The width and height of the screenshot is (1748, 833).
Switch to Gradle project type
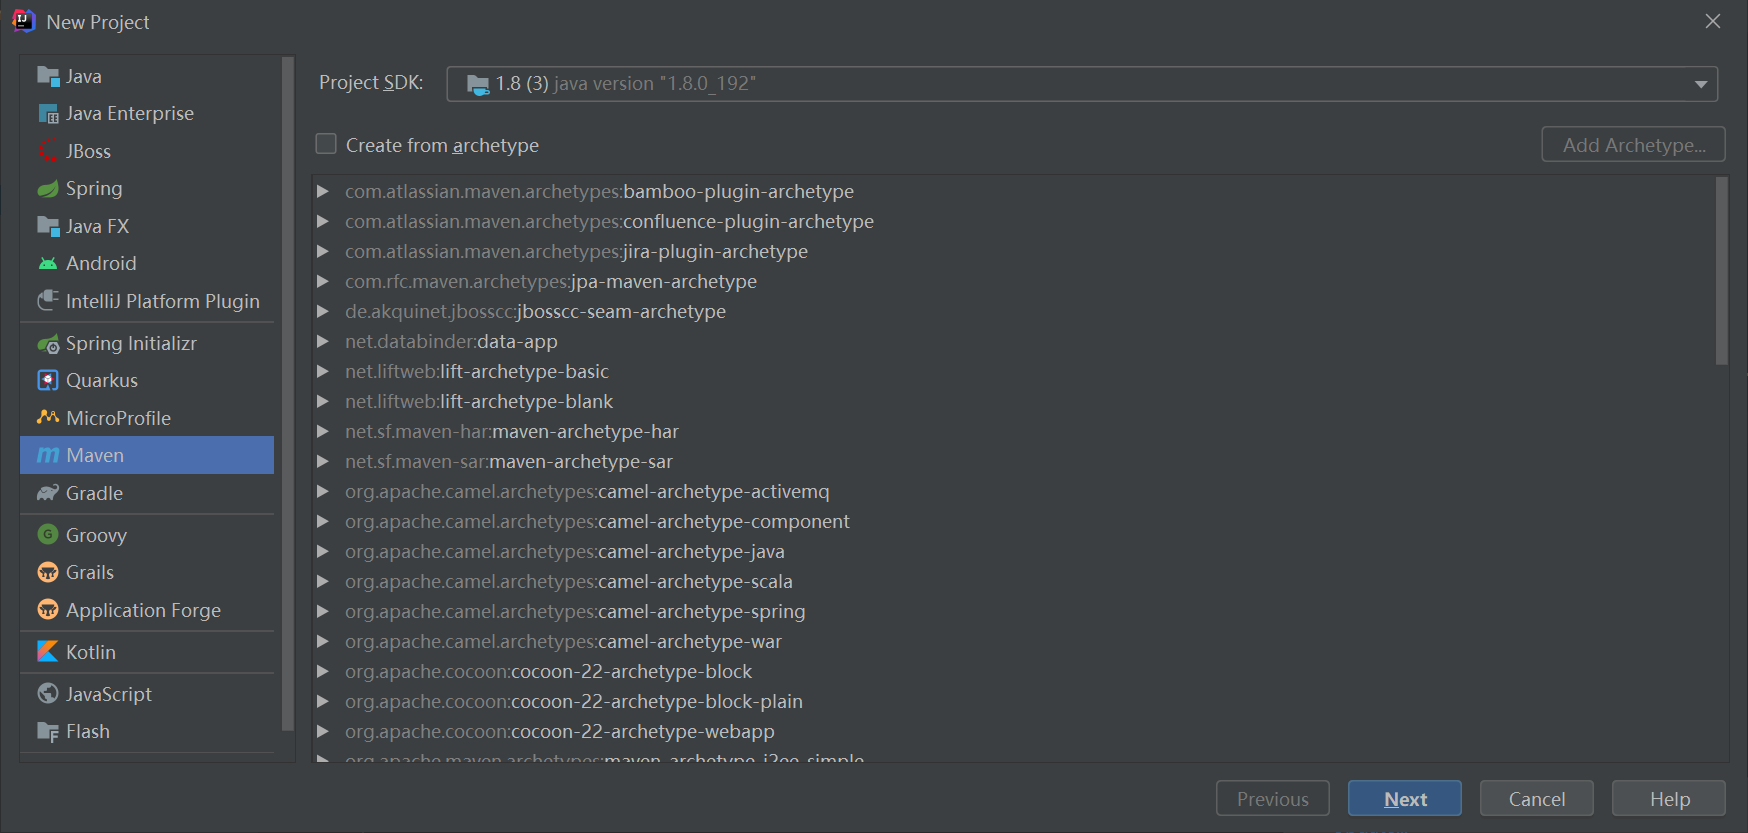tap(147, 493)
